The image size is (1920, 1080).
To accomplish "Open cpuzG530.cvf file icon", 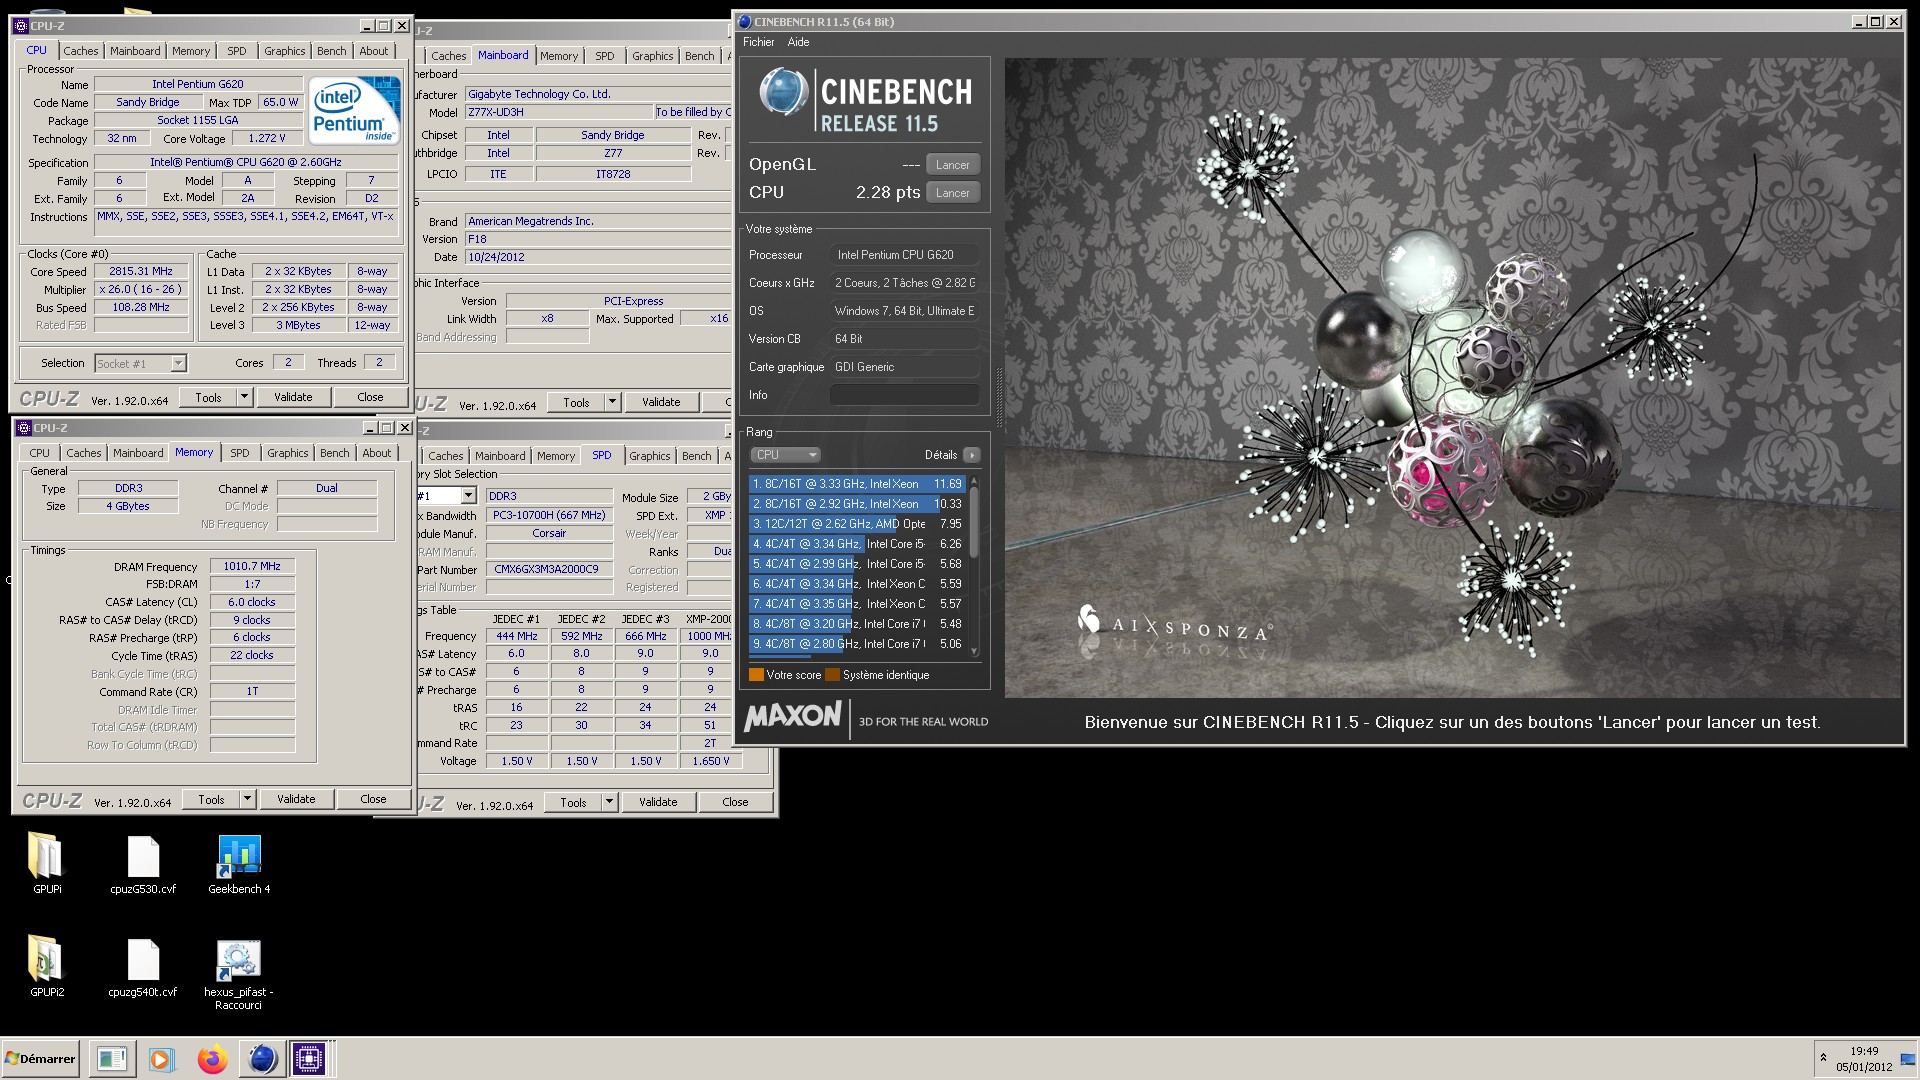I will click(143, 858).
